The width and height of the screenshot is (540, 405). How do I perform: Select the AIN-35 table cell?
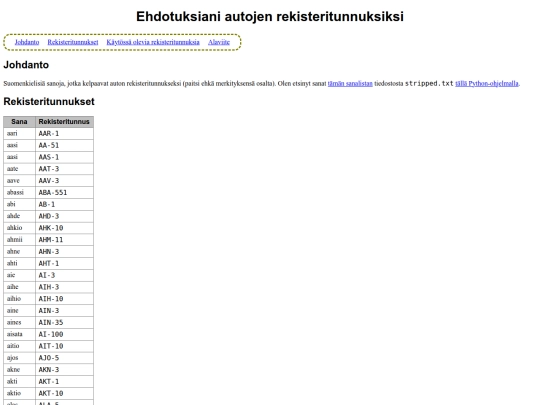coord(64,322)
